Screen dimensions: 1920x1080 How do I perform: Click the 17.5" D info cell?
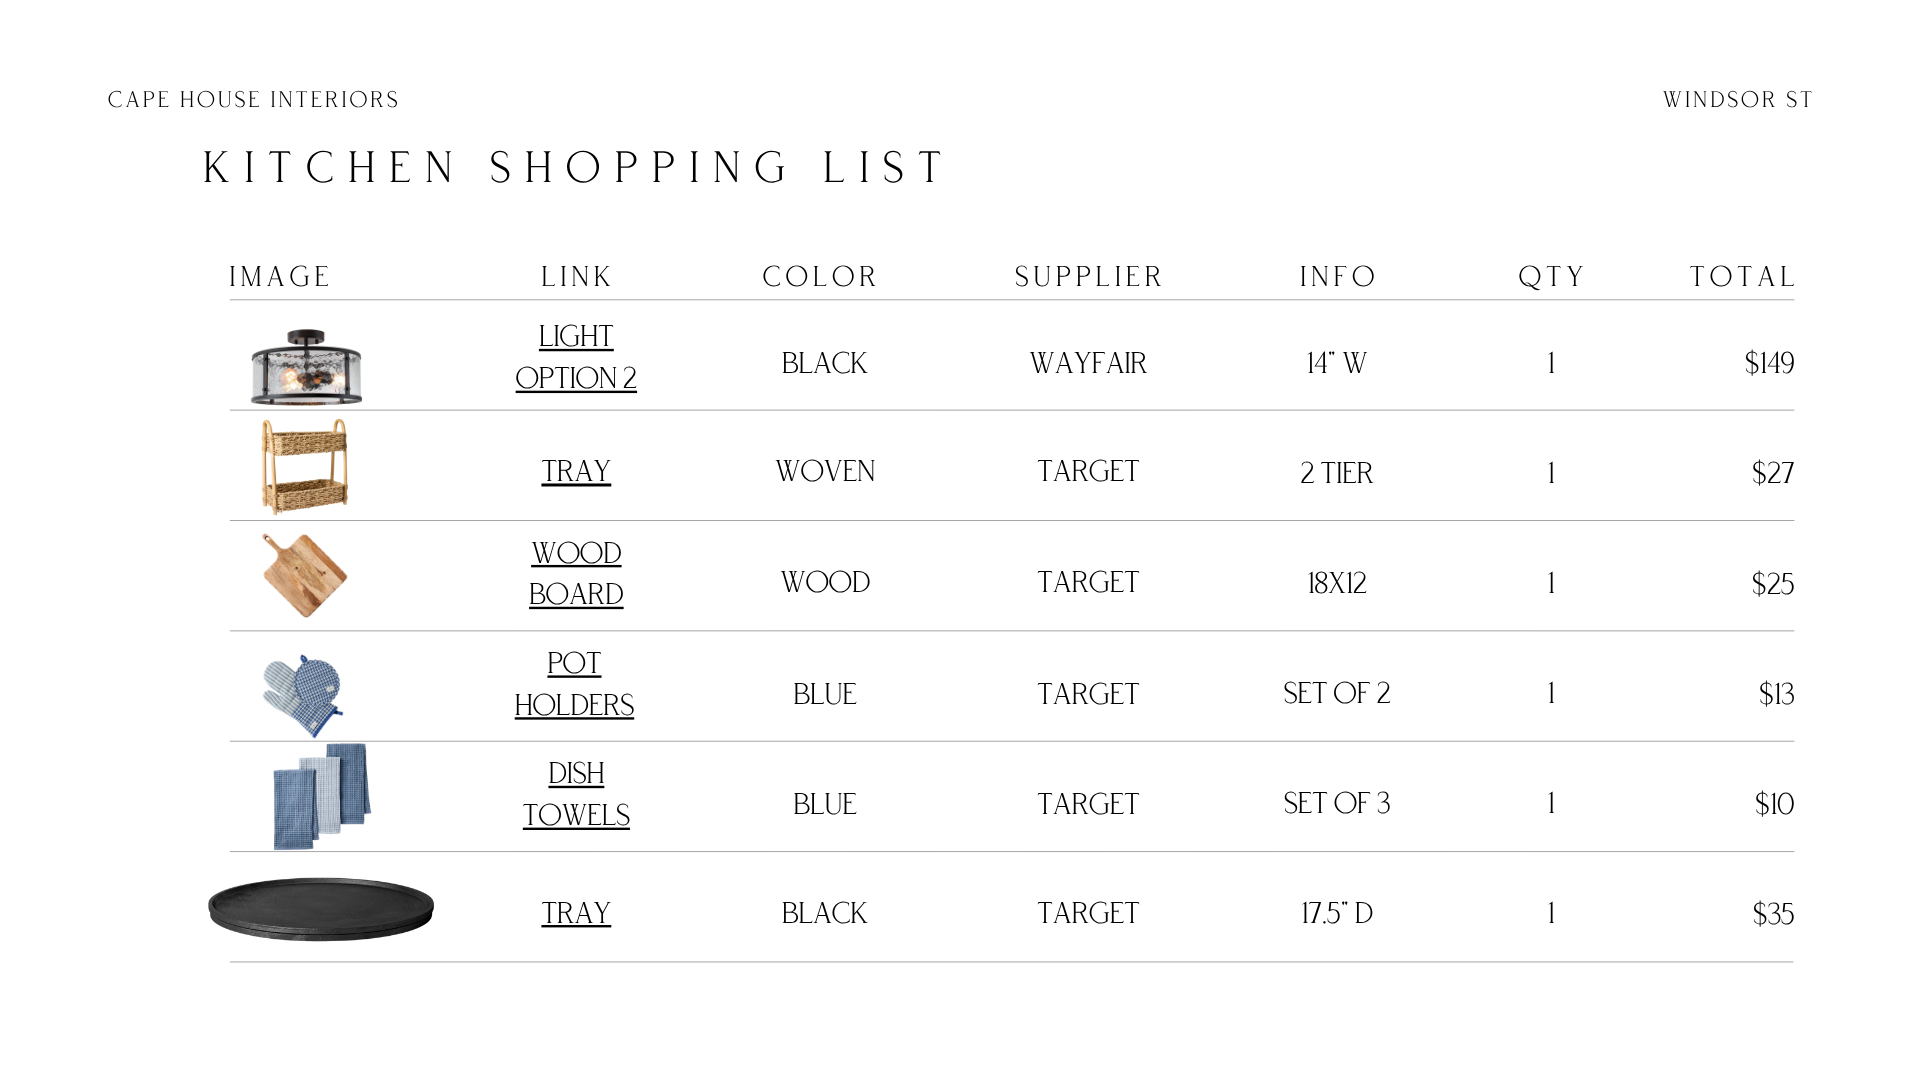[x=1337, y=913]
